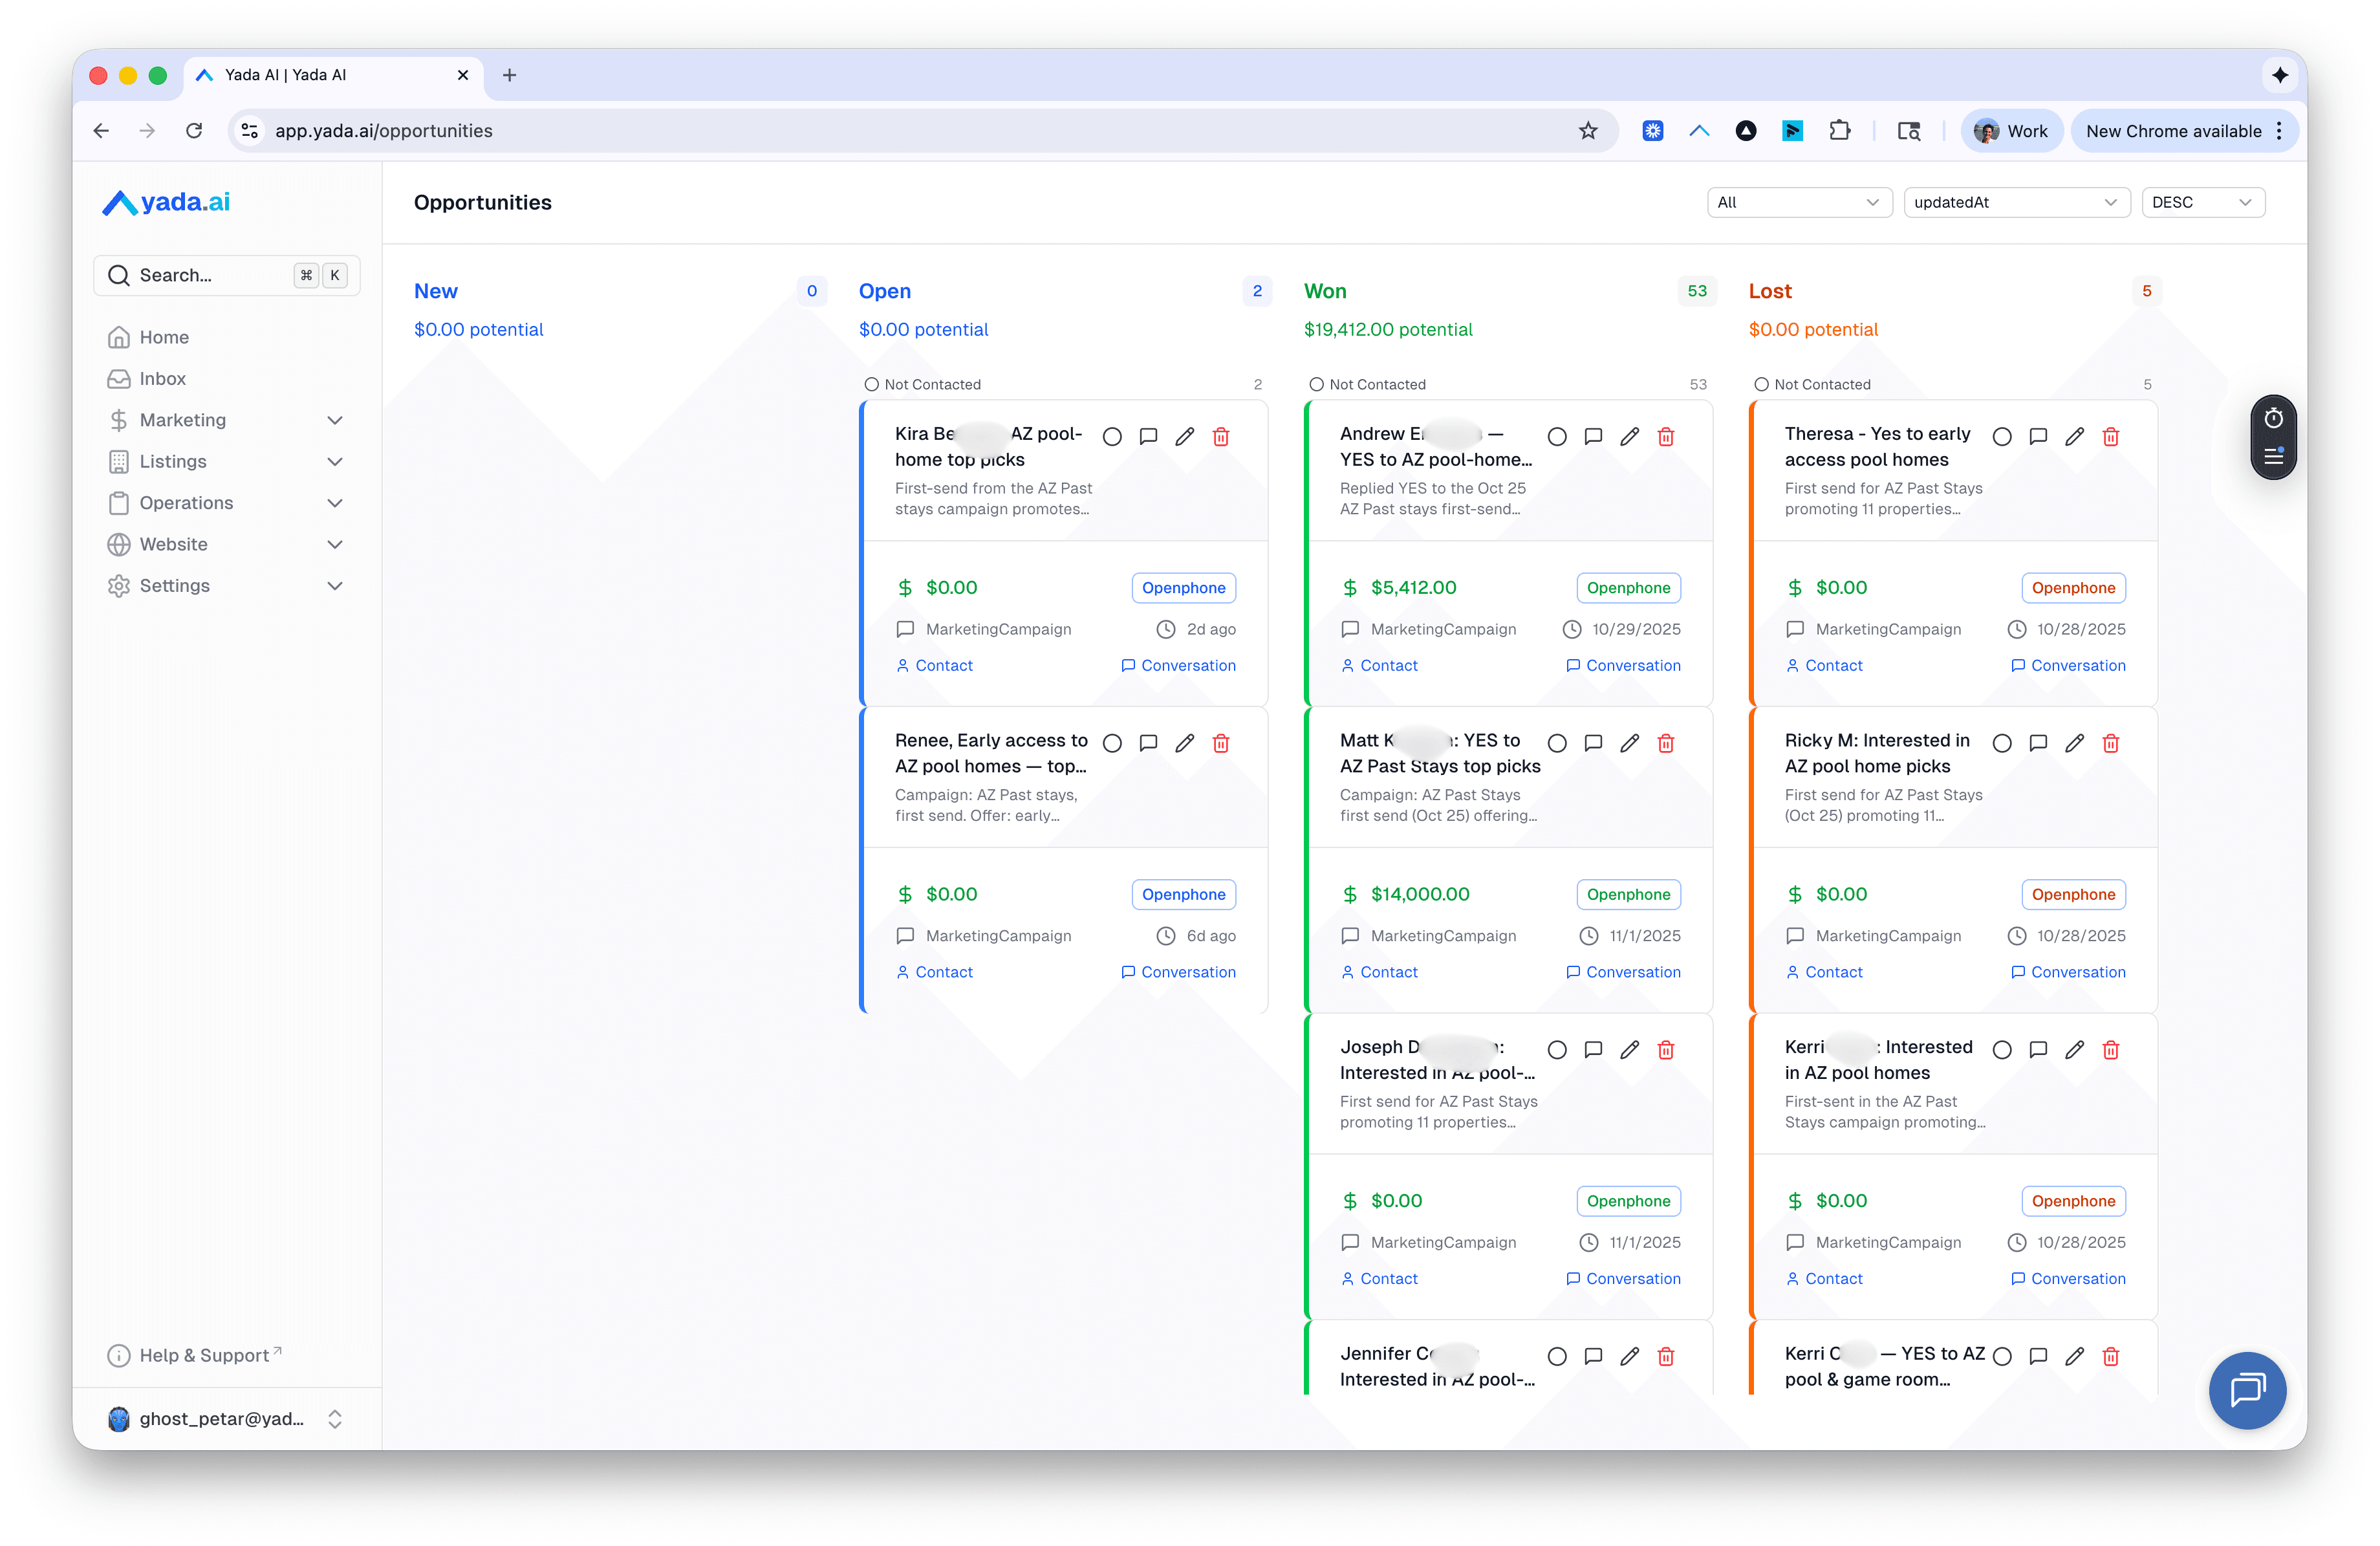Image resolution: width=2380 pixels, height=1546 pixels.
Task: Open the list icon on floating widget
Action: tap(2273, 456)
